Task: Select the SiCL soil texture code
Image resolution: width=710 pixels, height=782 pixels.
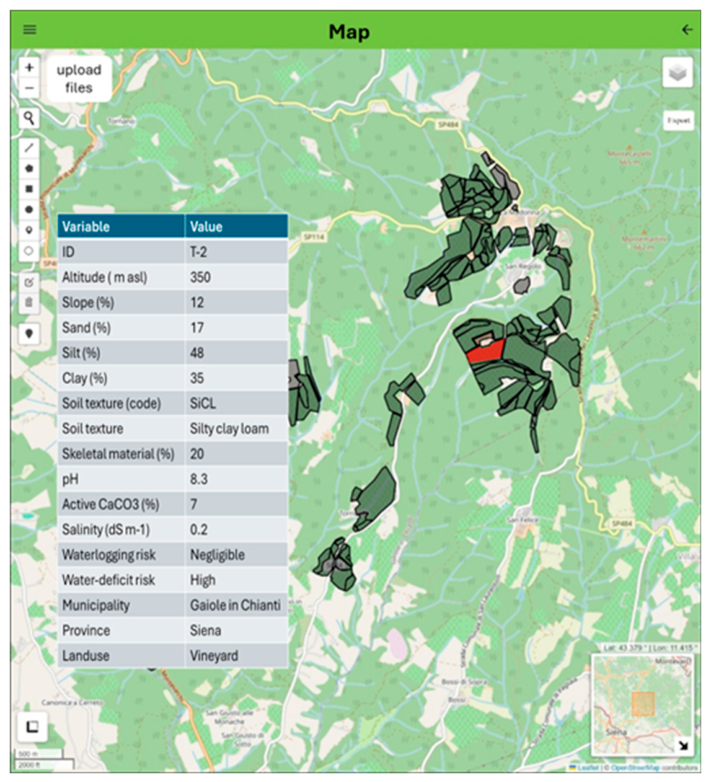Action: (x=202, y=403)
